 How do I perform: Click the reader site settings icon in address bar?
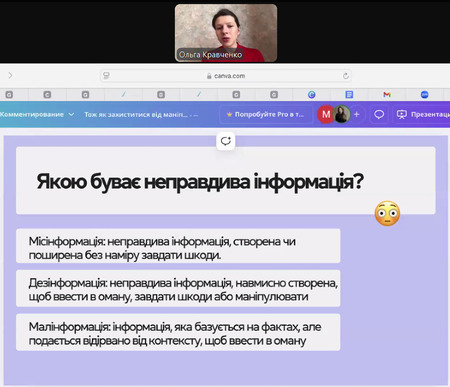pos(106,76)
